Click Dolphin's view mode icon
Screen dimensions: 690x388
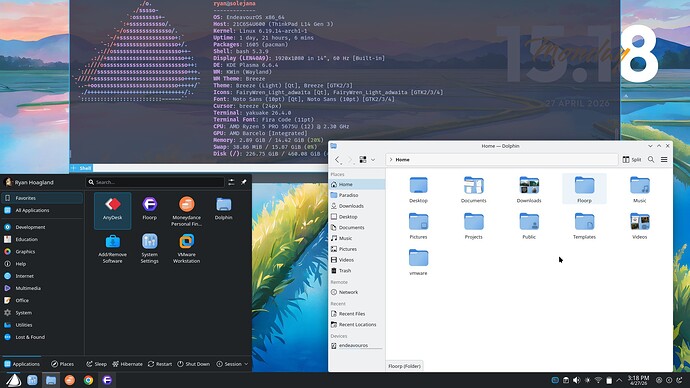click(363, 160)
